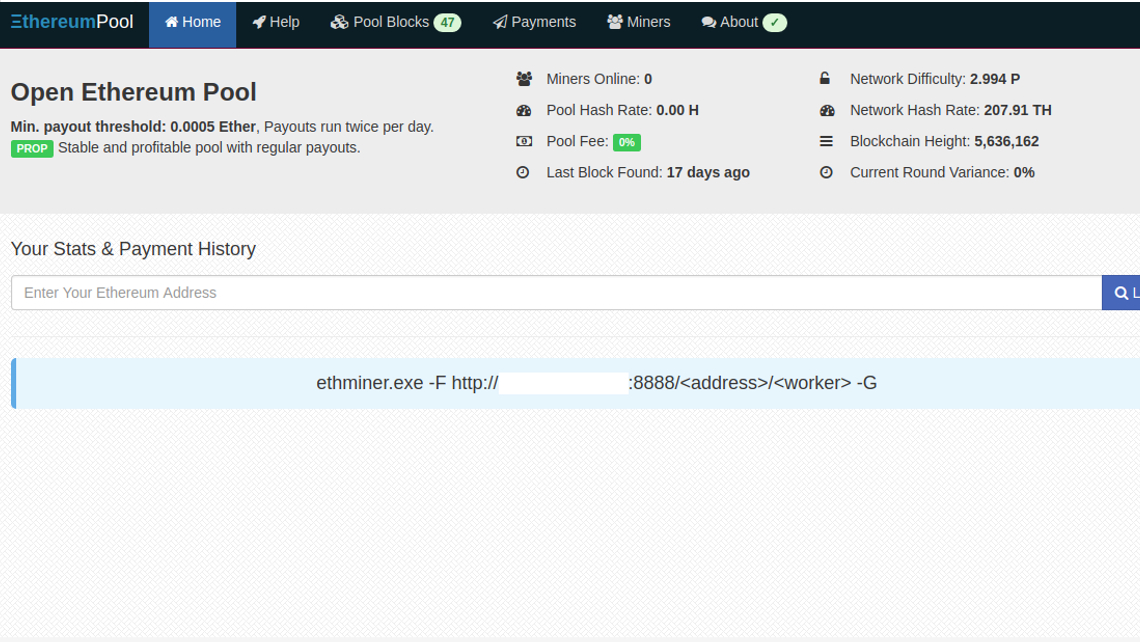Image resolution: width=1140 pixels, height=642 pixels.
Task: Click the Blockchain Height bars icon
Action: click(x=827, y=141)
